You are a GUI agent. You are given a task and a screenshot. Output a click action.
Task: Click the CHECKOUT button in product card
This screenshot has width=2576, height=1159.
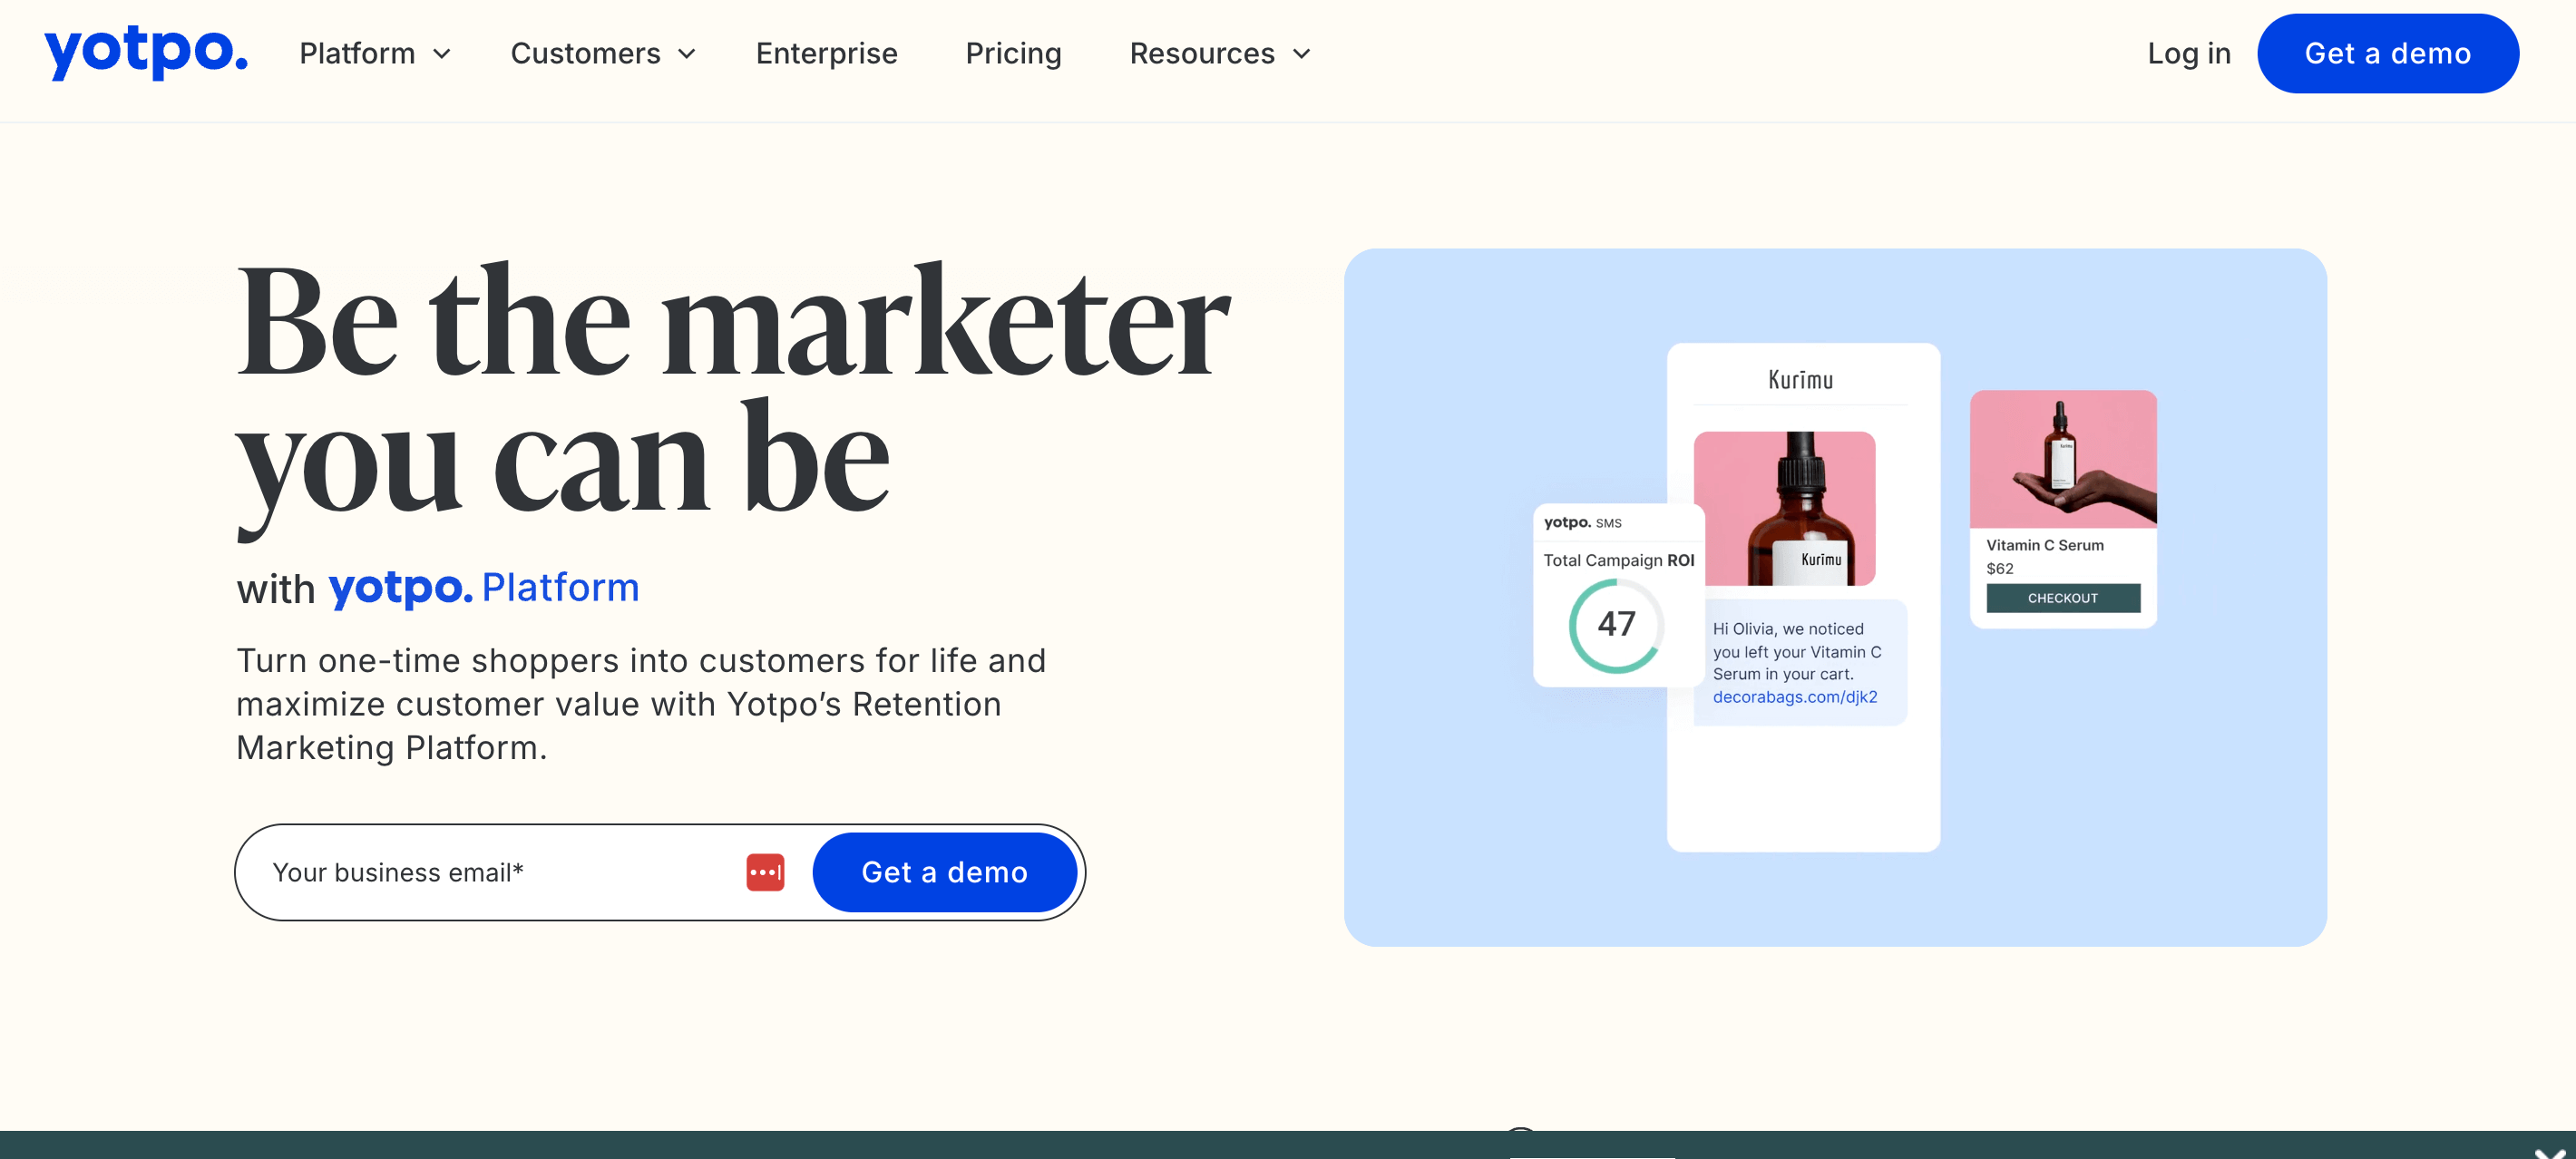click(x=2062, y=598)
